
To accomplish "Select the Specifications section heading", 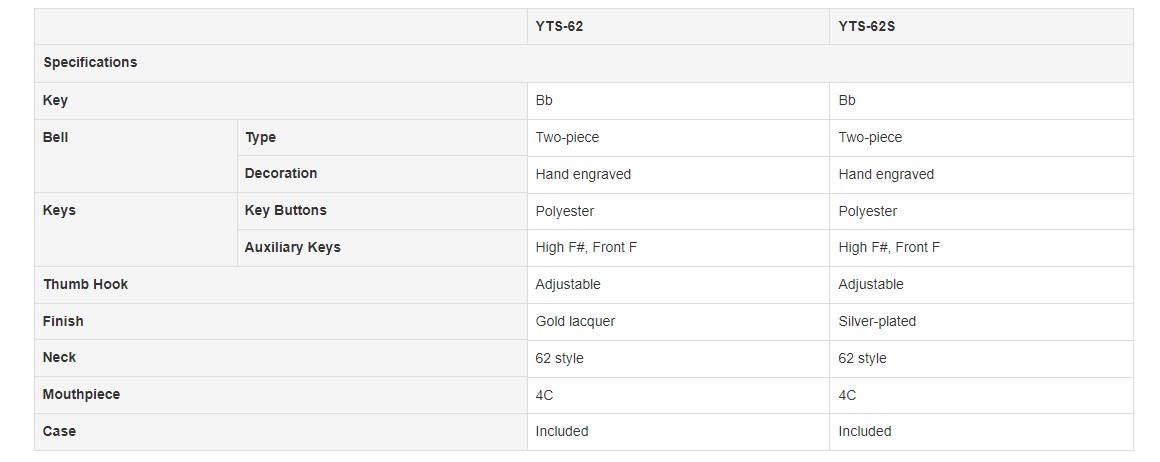I will [90, 62].
